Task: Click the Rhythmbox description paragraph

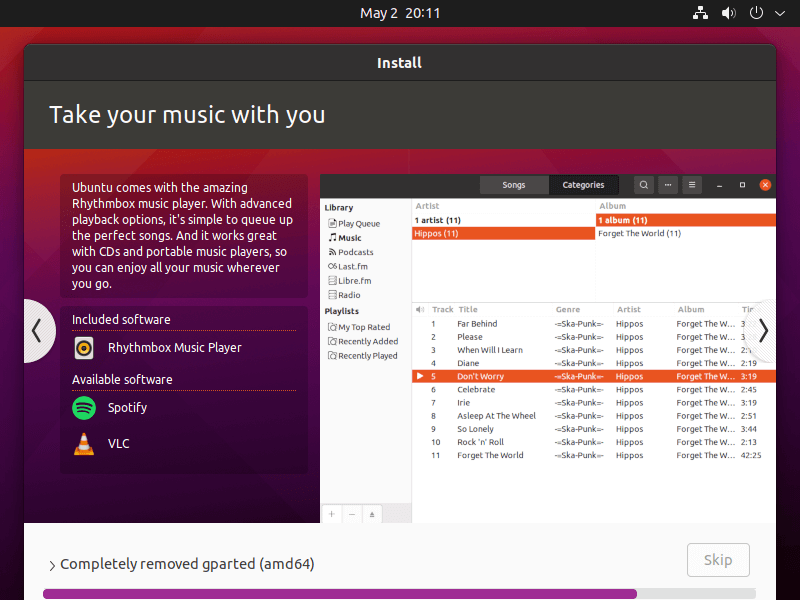Action: [183, 236]
